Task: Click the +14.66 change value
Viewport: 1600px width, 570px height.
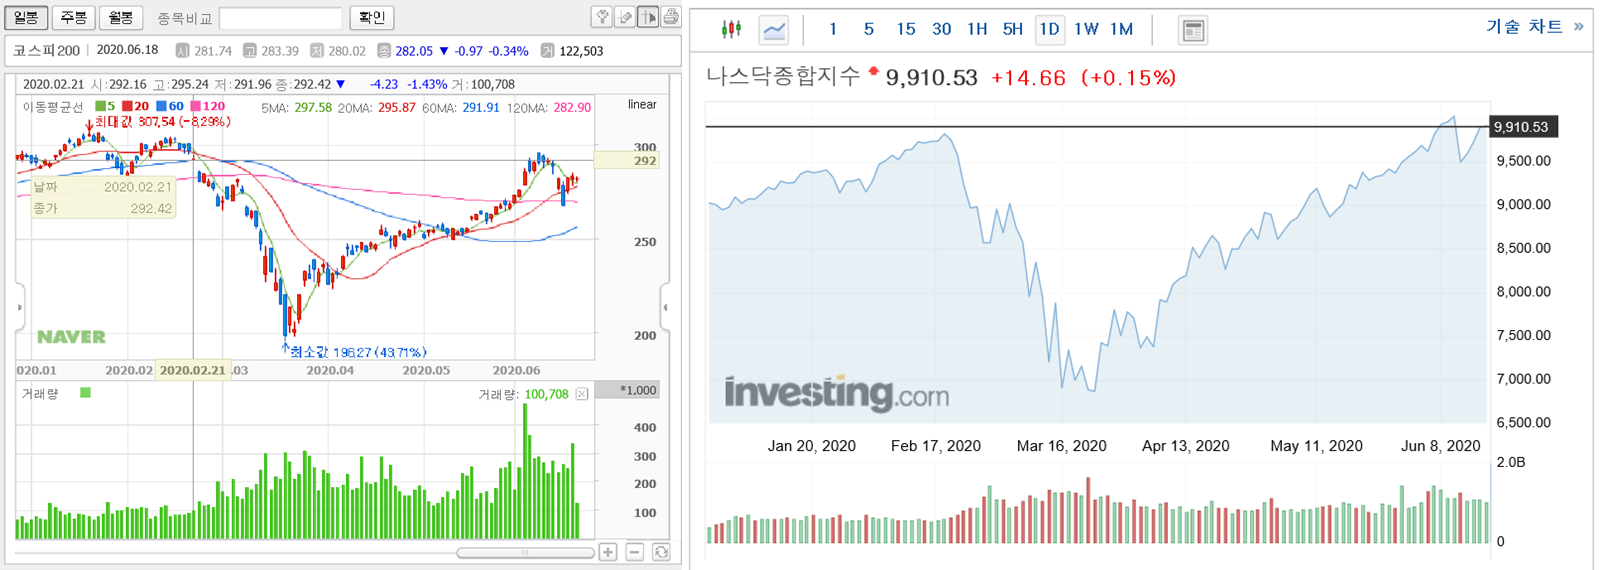Action: click(x=1028, y=77)
